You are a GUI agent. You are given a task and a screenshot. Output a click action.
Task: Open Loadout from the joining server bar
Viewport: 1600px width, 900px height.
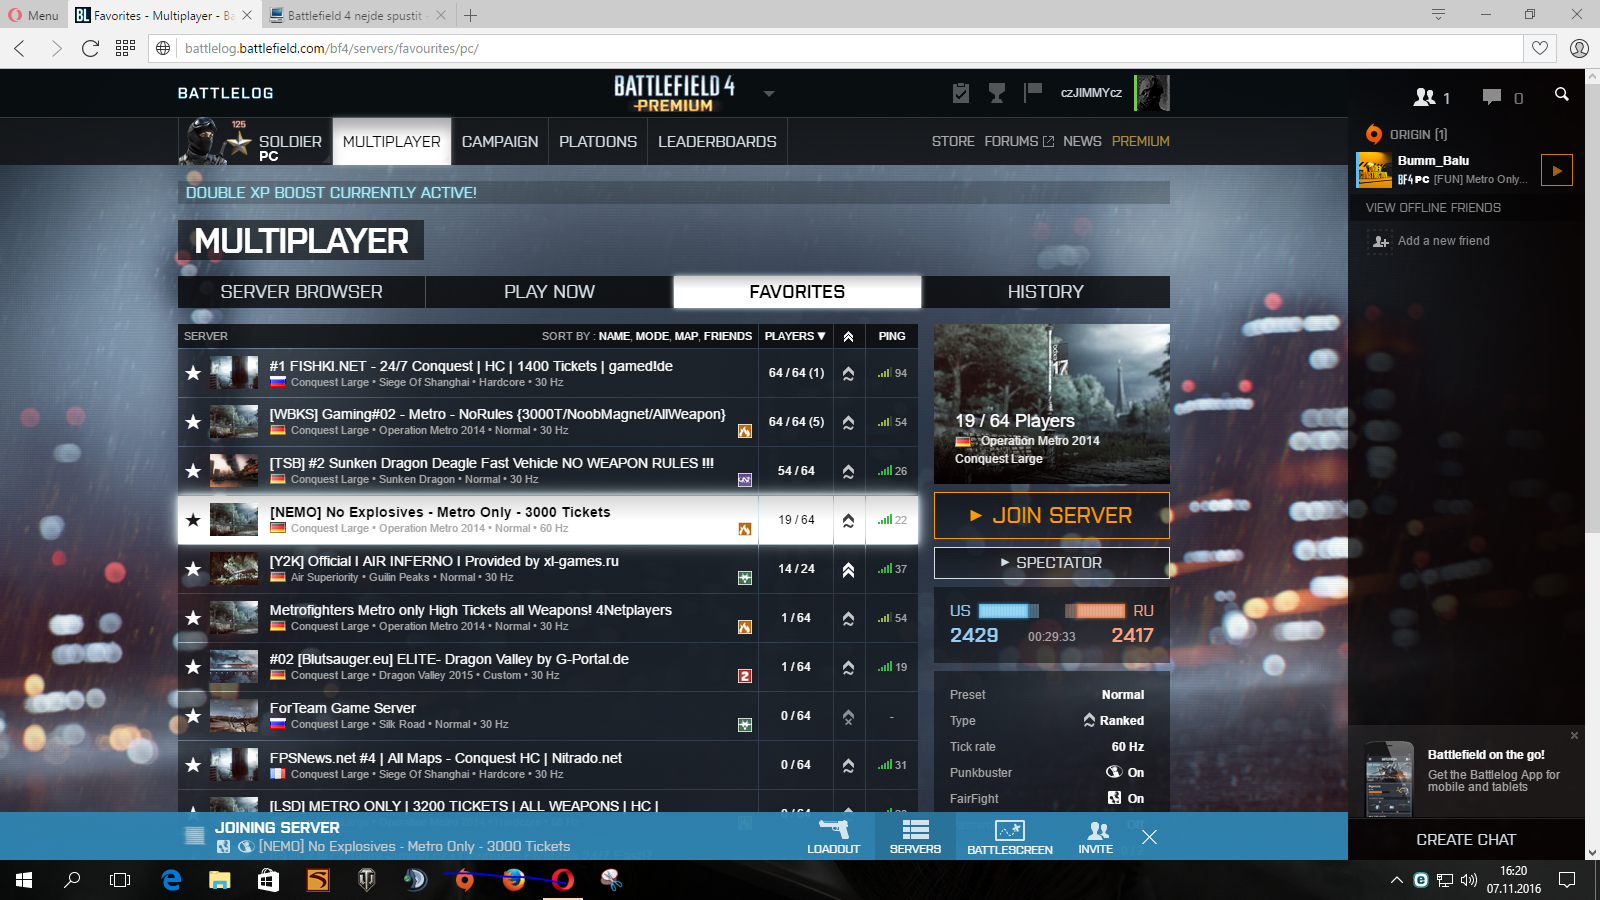point(834,836)
